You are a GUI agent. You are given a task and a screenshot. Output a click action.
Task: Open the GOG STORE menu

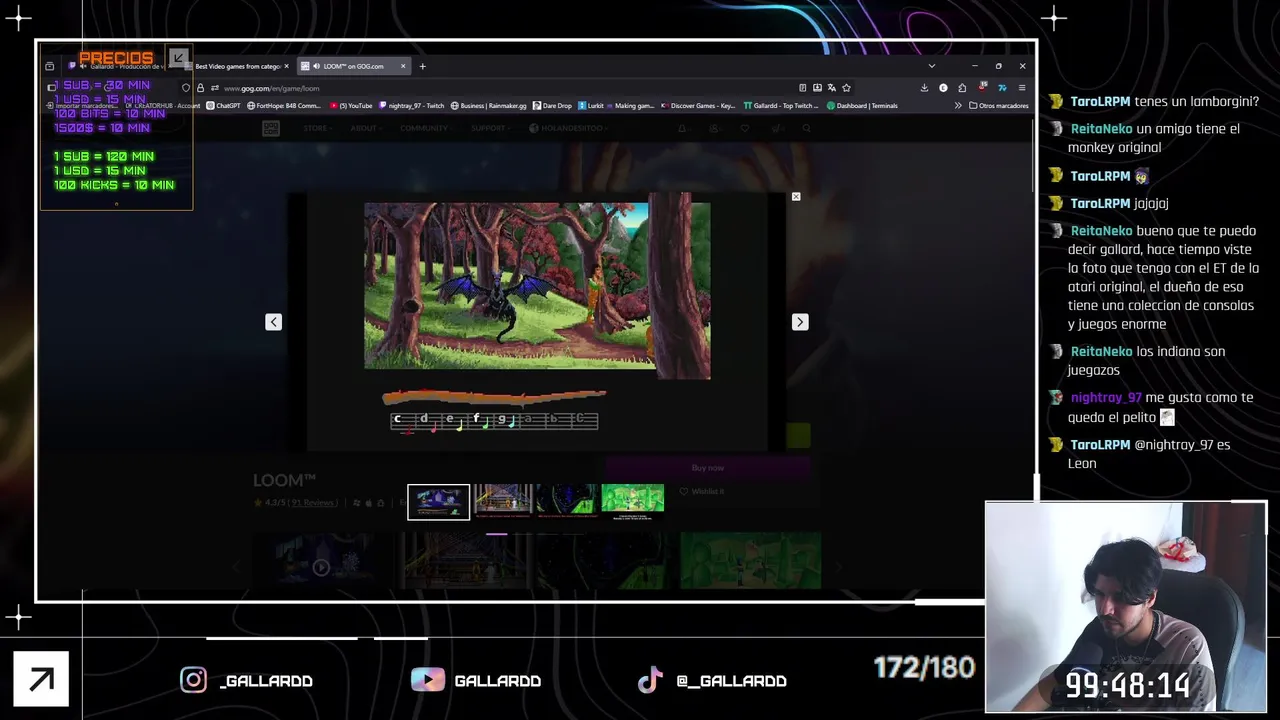pos(317,128)
